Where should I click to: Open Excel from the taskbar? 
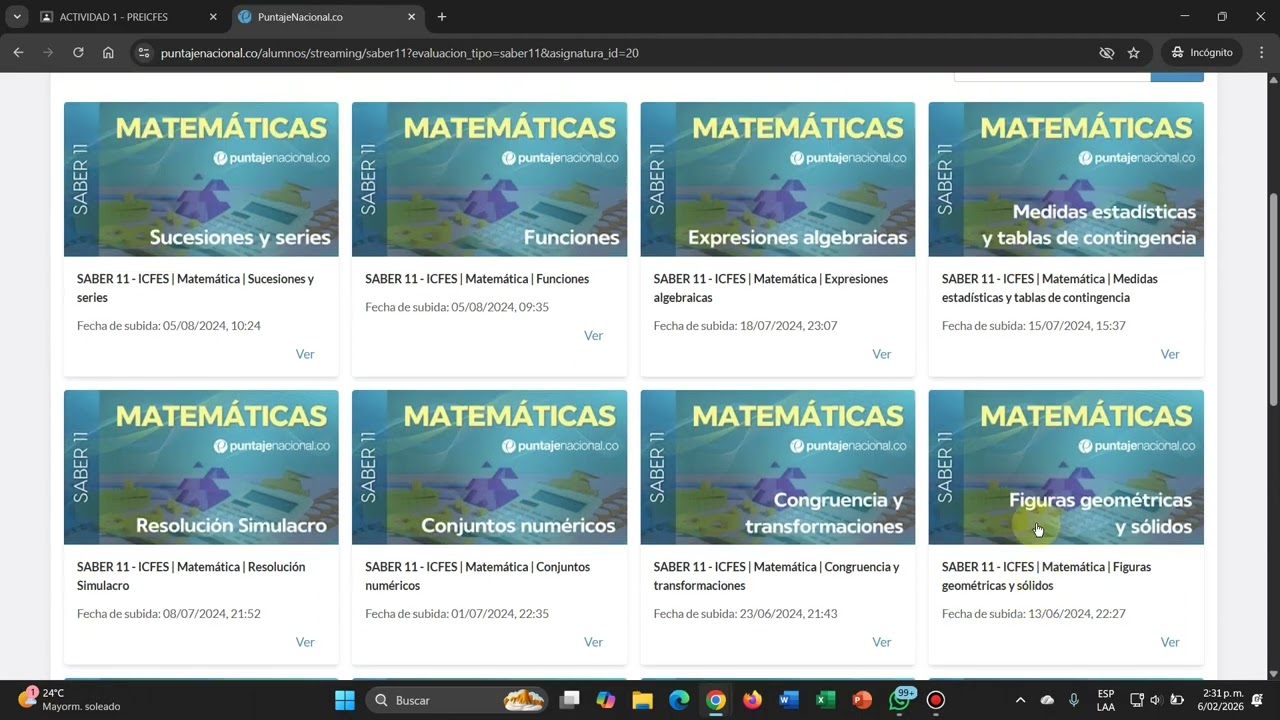pos(826,700)
